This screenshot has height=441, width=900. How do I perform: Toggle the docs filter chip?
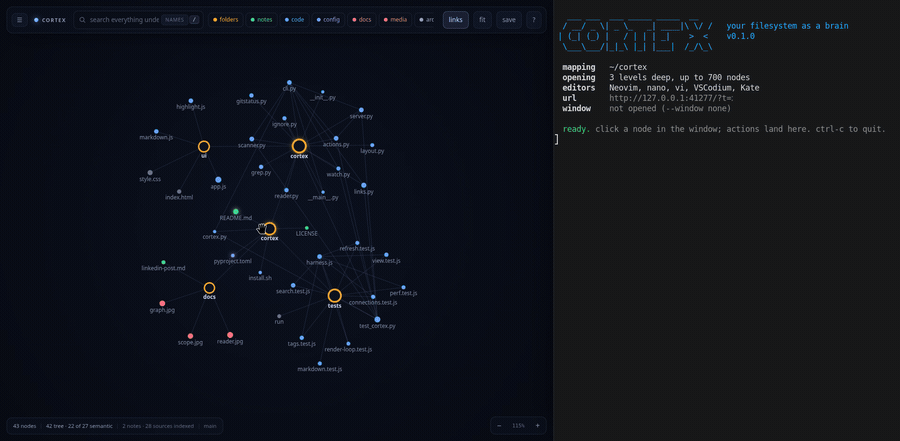362,20
